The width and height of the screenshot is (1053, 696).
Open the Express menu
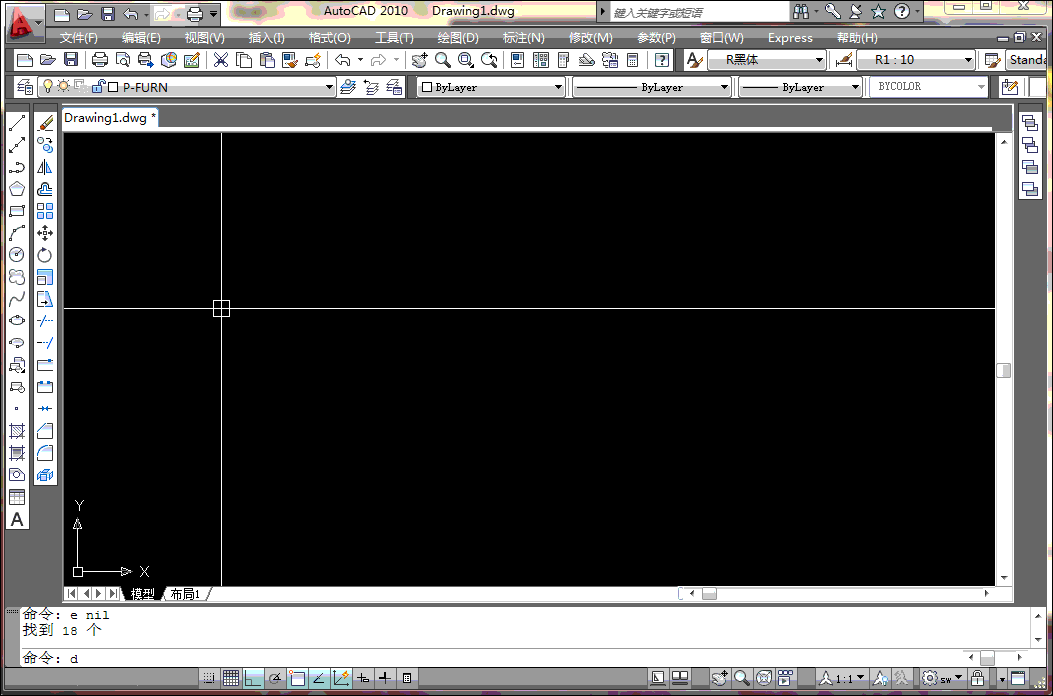(790, 38)
